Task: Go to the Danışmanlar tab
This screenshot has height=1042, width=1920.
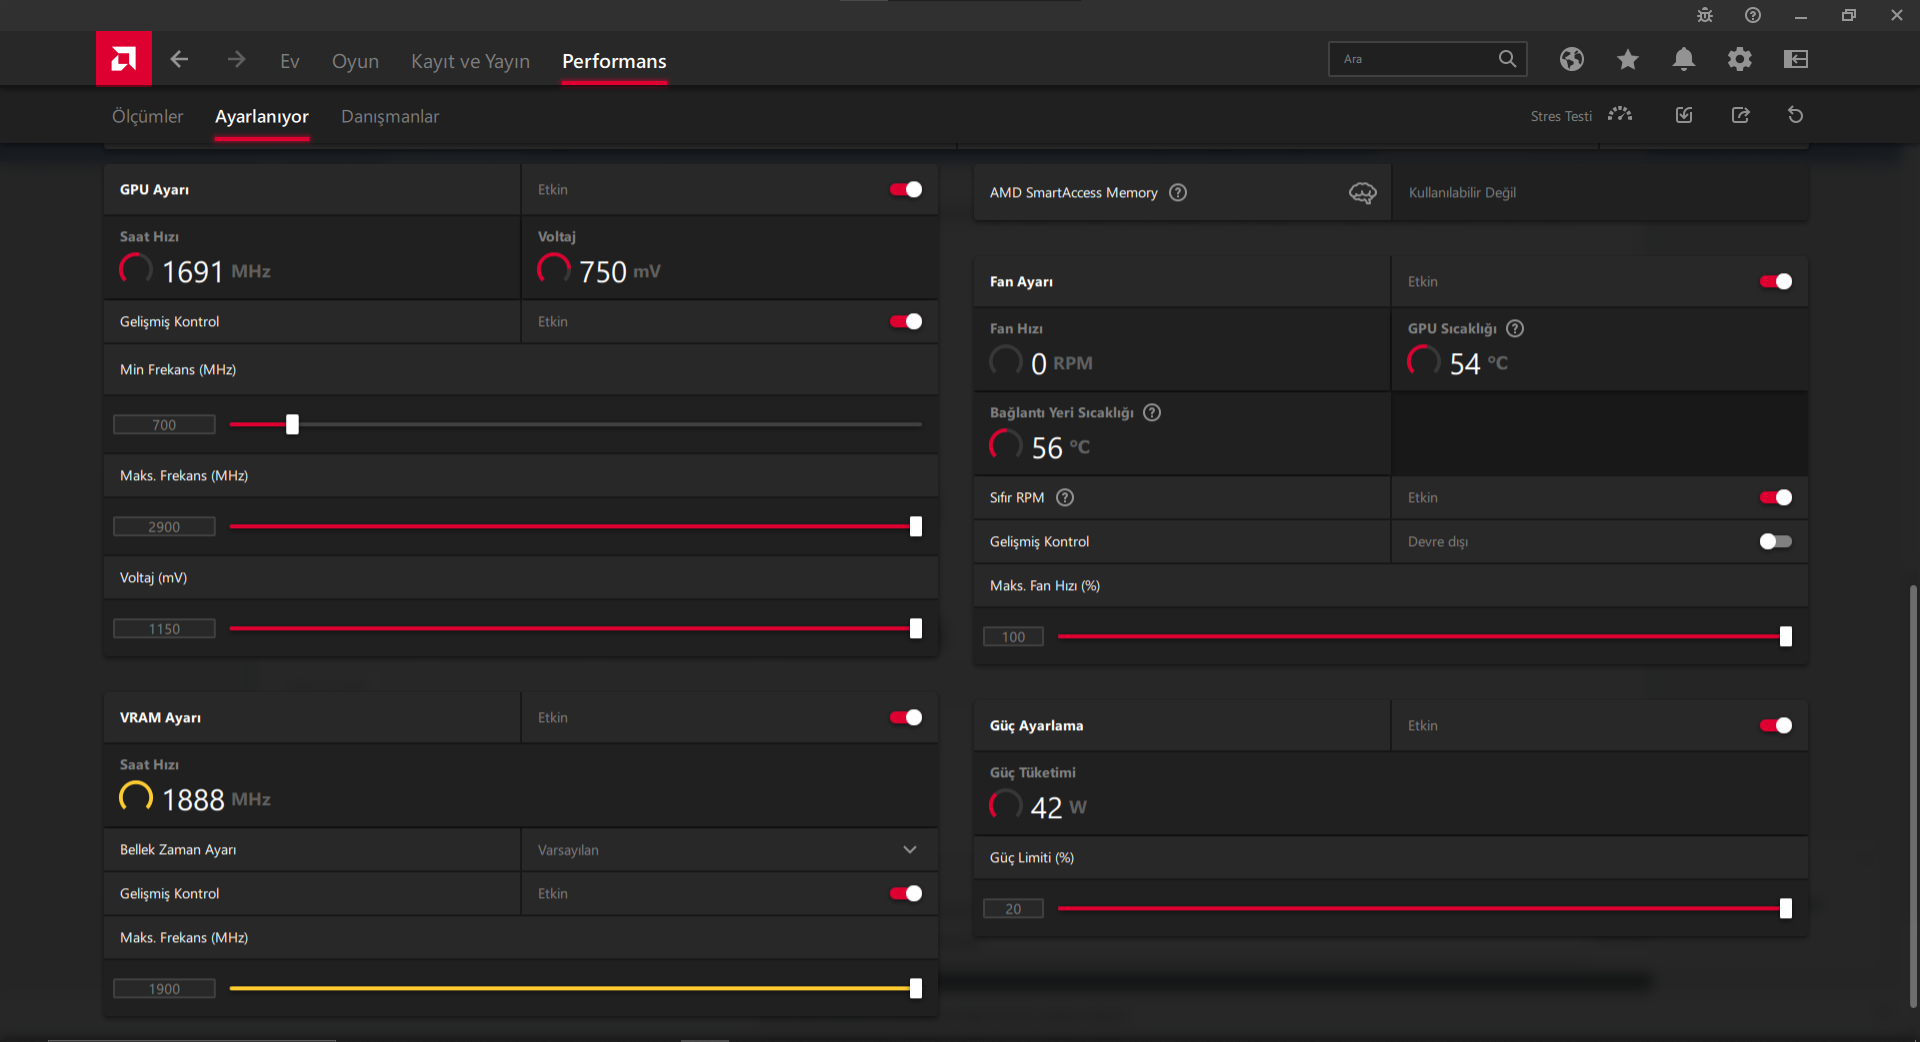Action: click(x=390, y=117)
